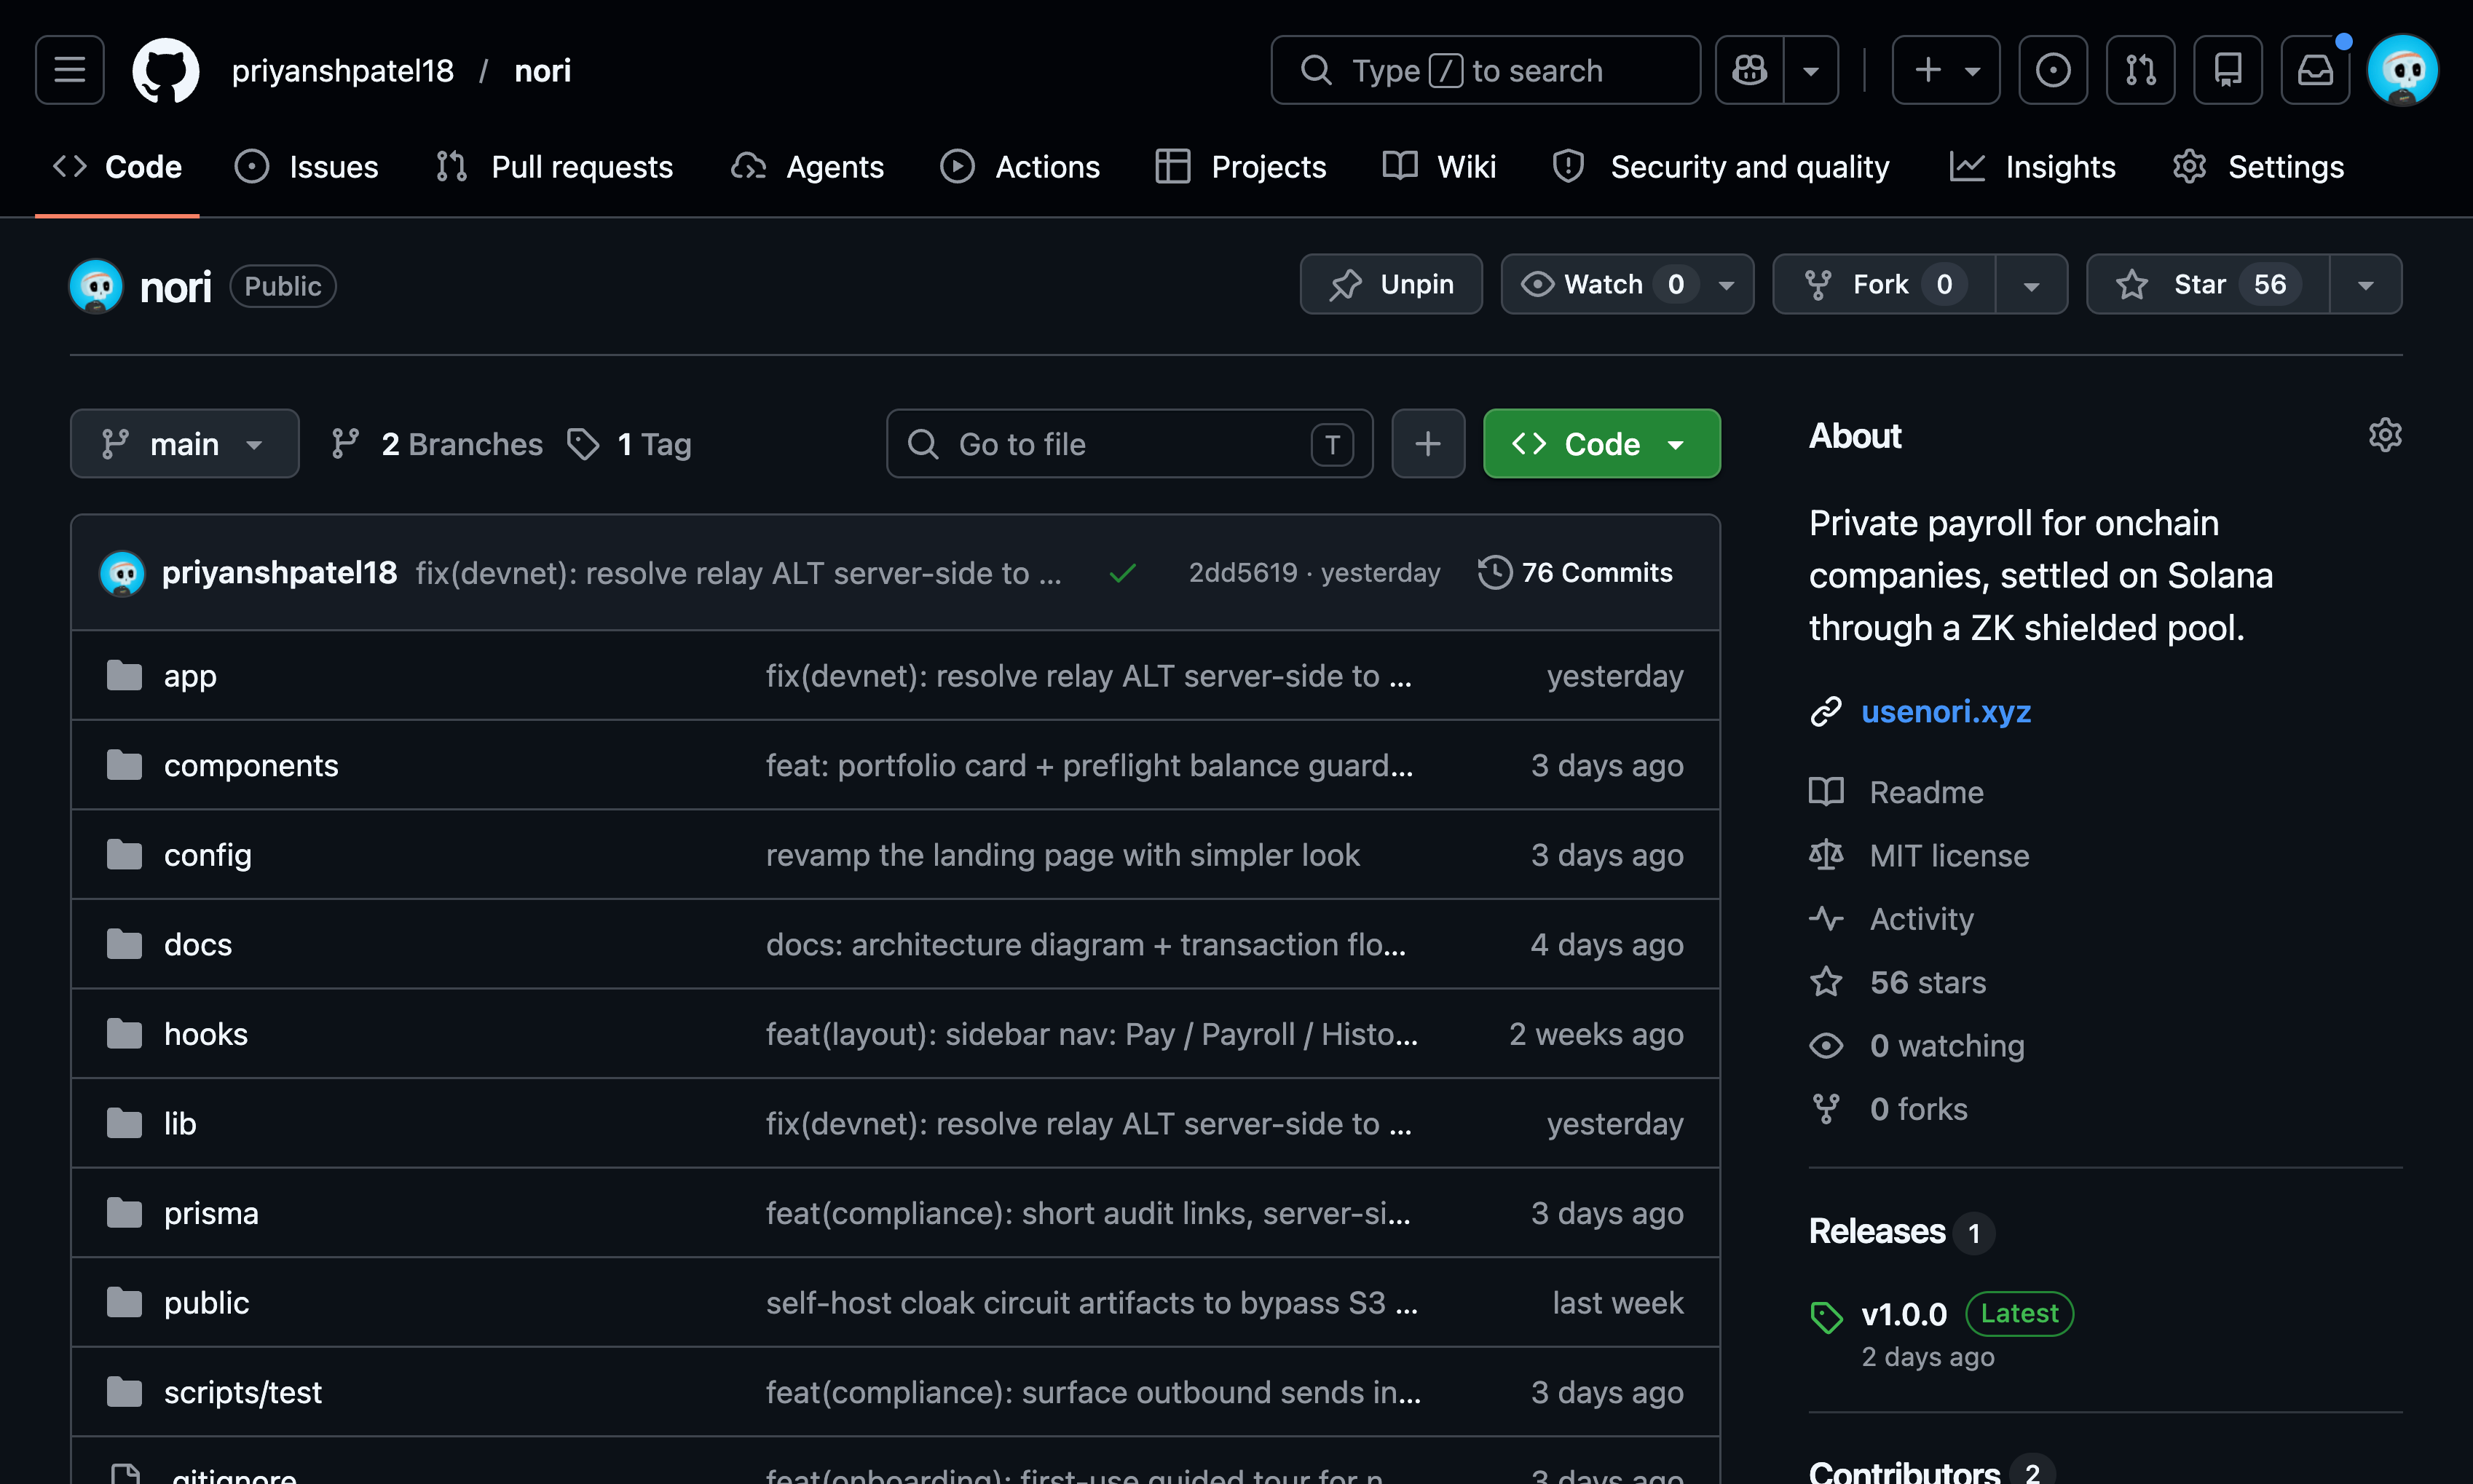Open Copilot chat icon in header
The width and height of the screenshot is (2473, 1484).
1750,70
